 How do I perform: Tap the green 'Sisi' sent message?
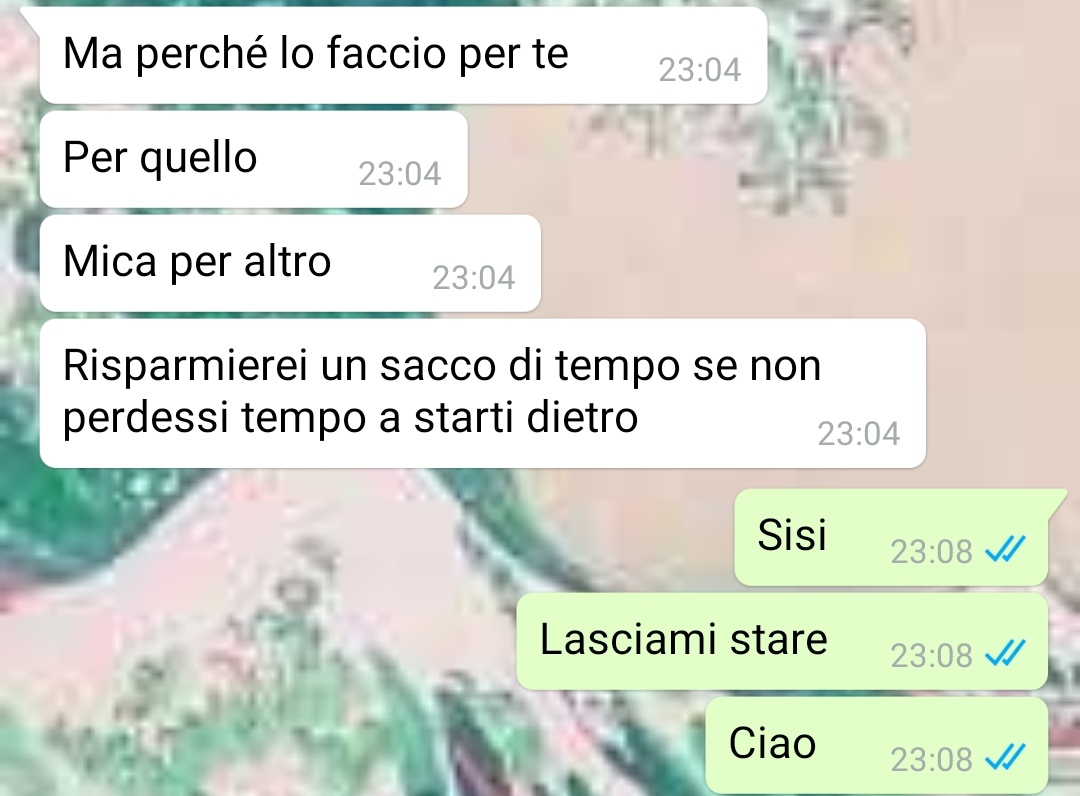click(891, 538)
